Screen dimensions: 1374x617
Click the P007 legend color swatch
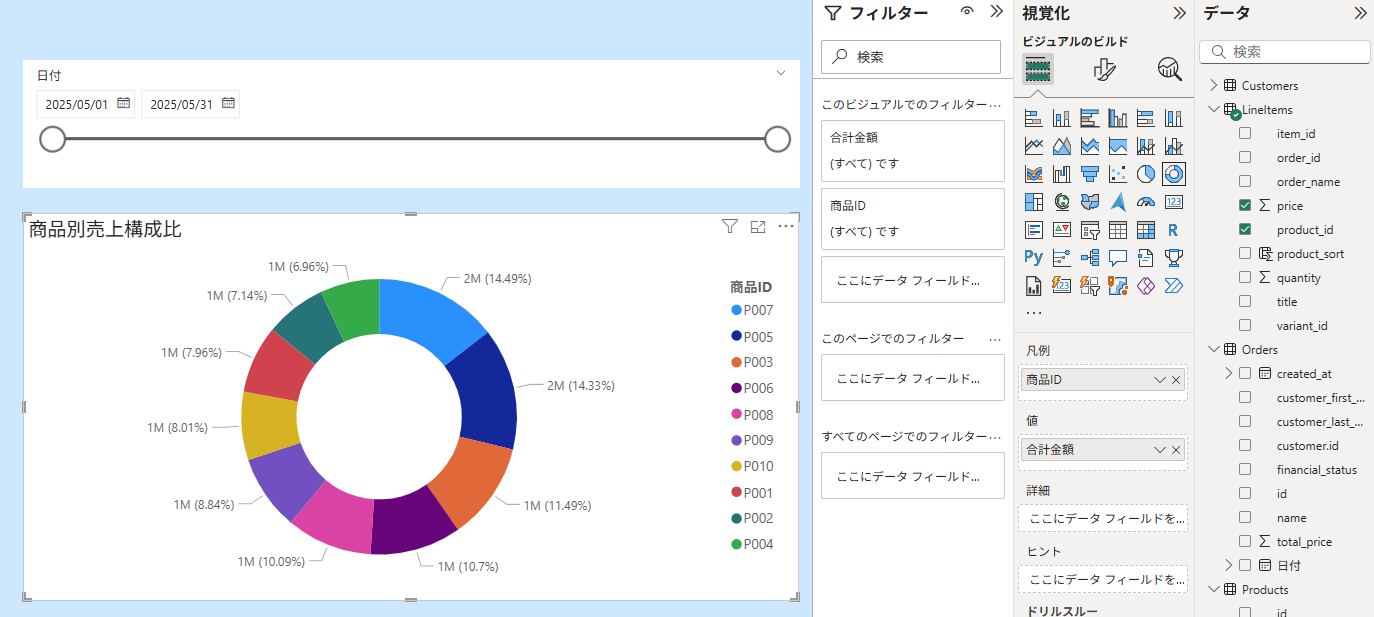737,311
